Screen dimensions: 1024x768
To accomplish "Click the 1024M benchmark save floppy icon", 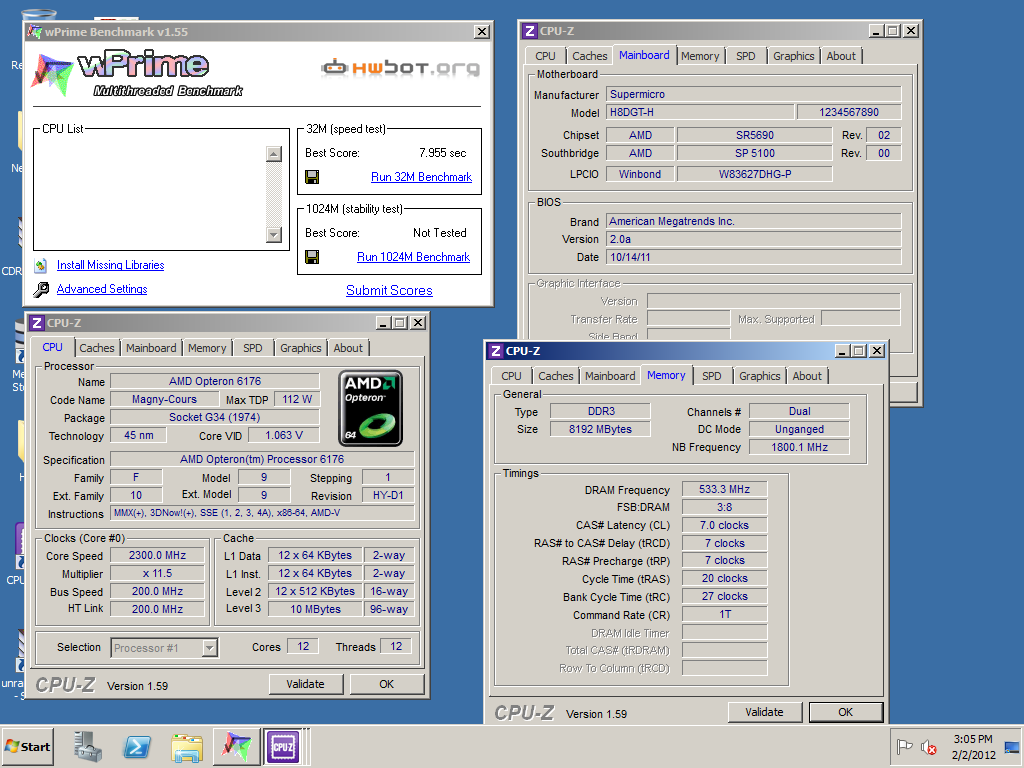I will click(x=312, y=257).
